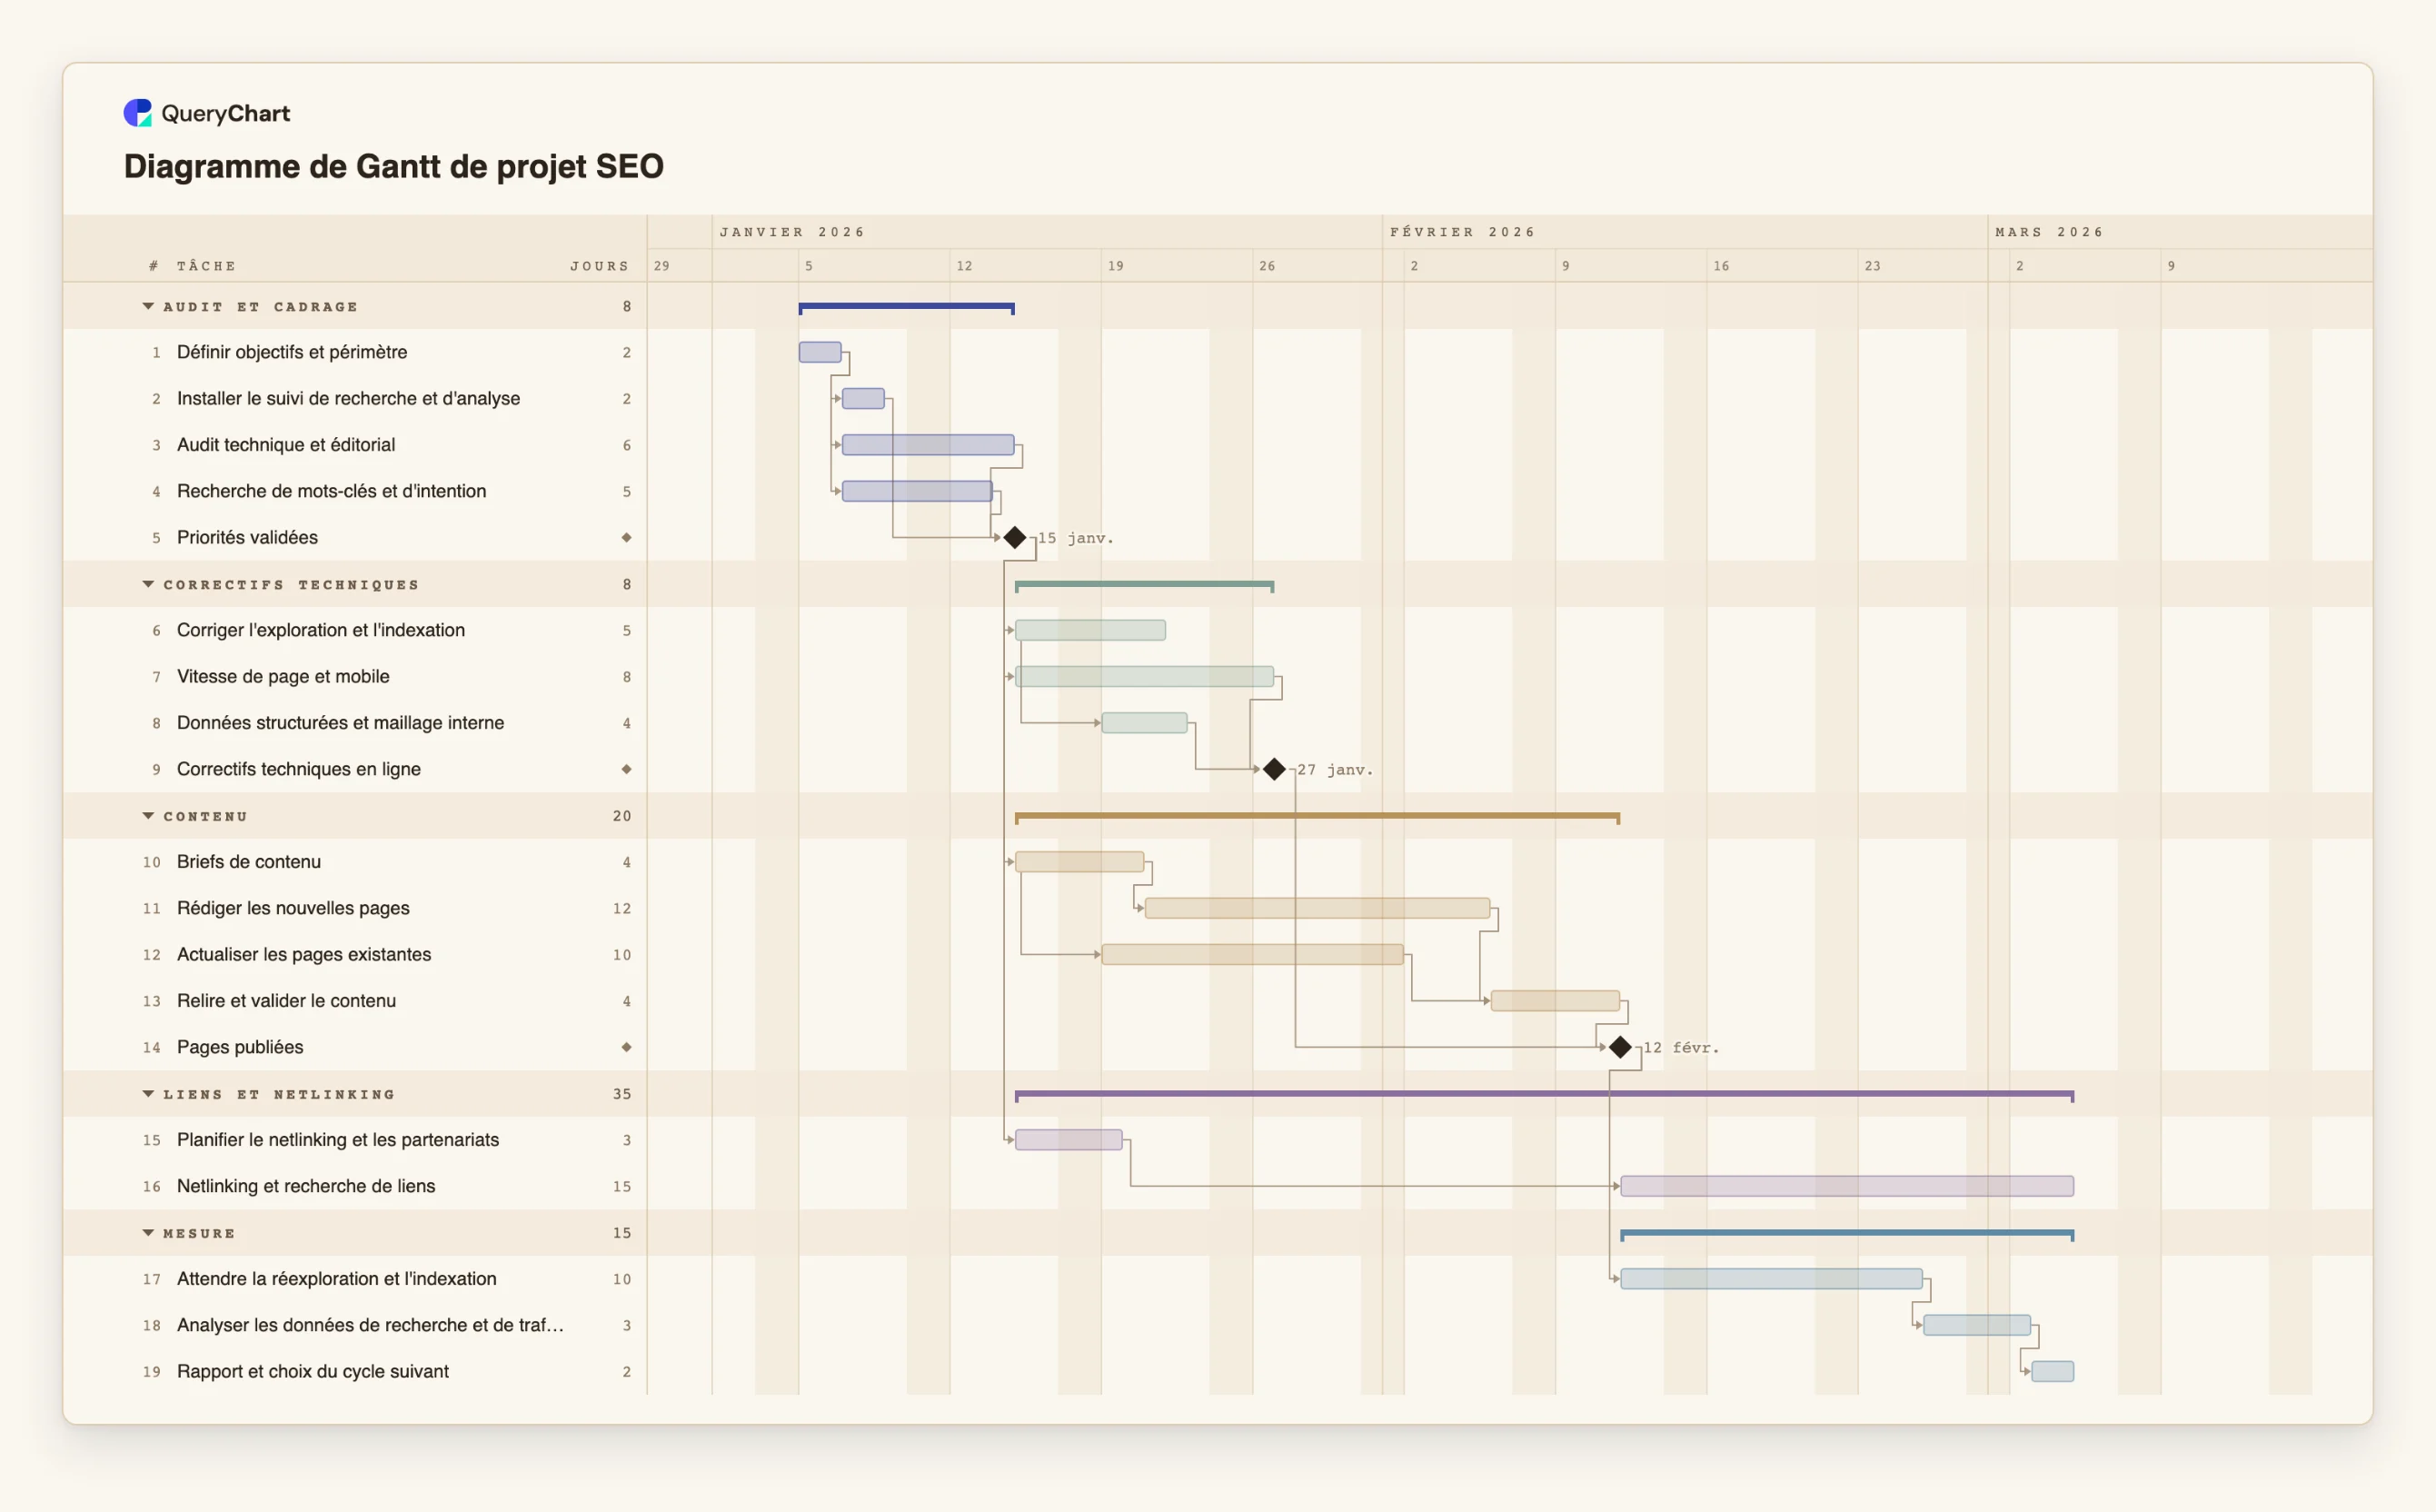Click the Mesure group summary bar
The height and width of the screenshot is (1512, 2436).
point(1847,1234)
